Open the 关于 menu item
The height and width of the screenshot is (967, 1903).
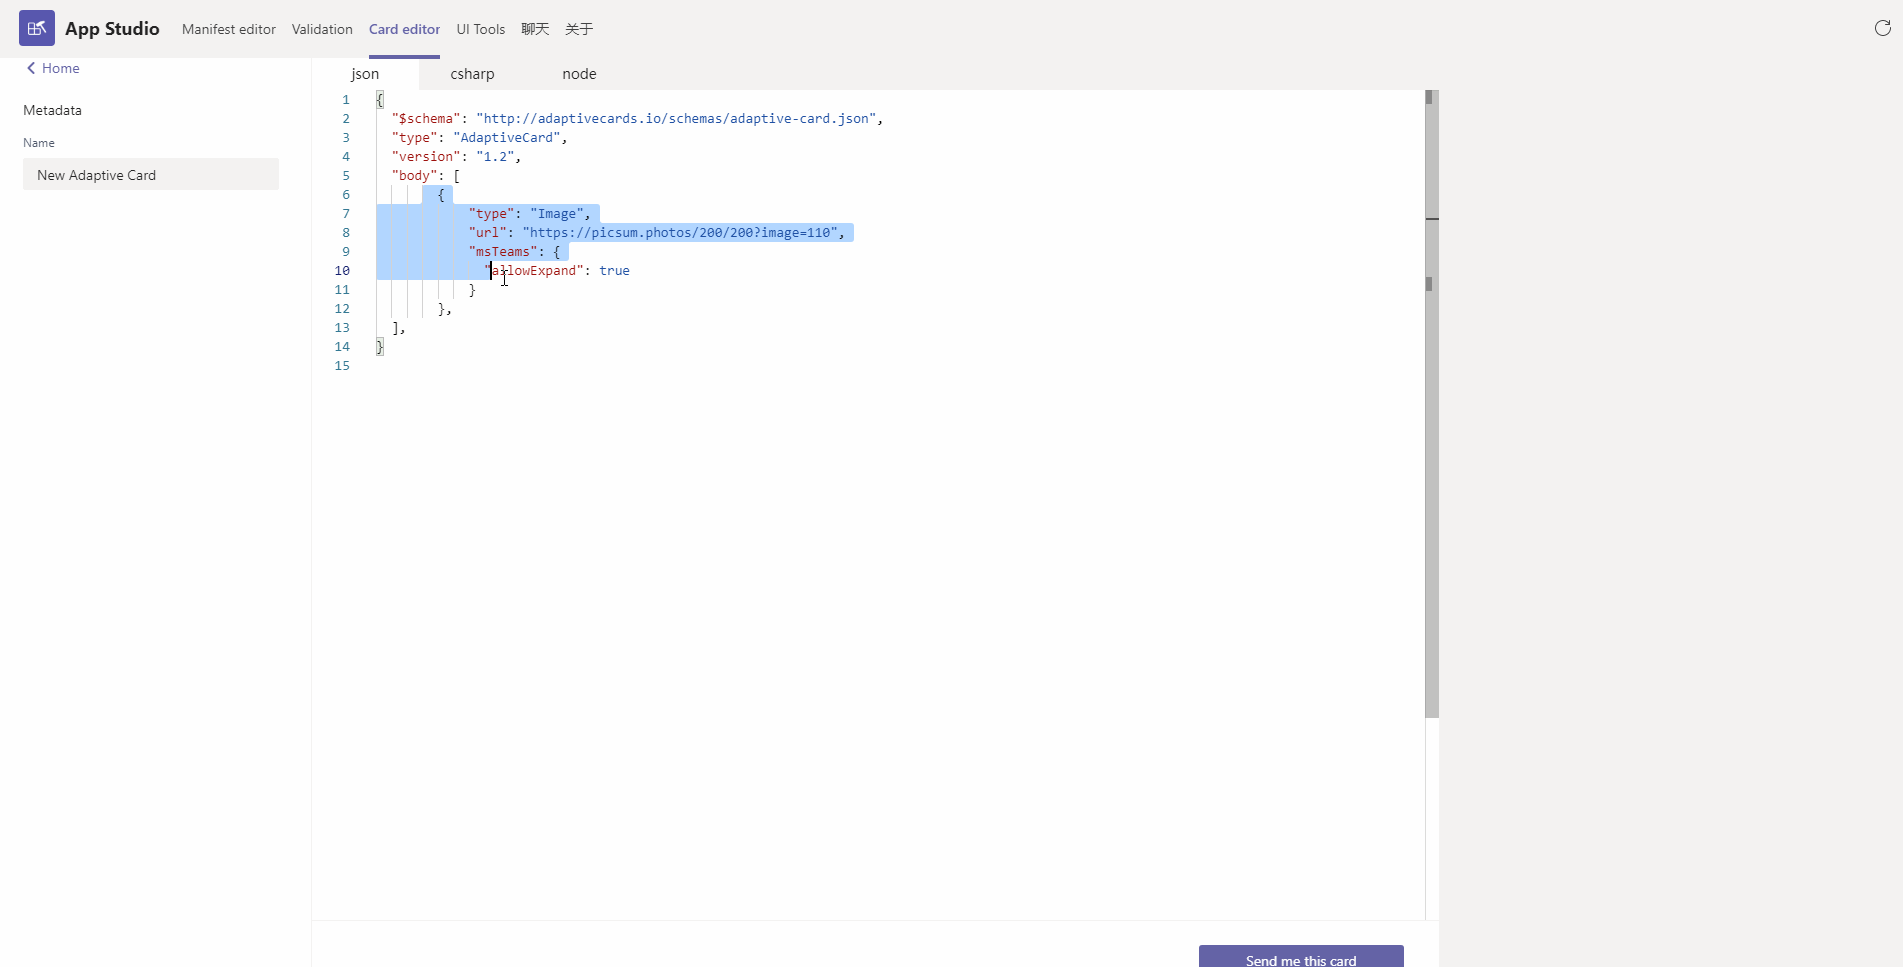coord(579,29)
